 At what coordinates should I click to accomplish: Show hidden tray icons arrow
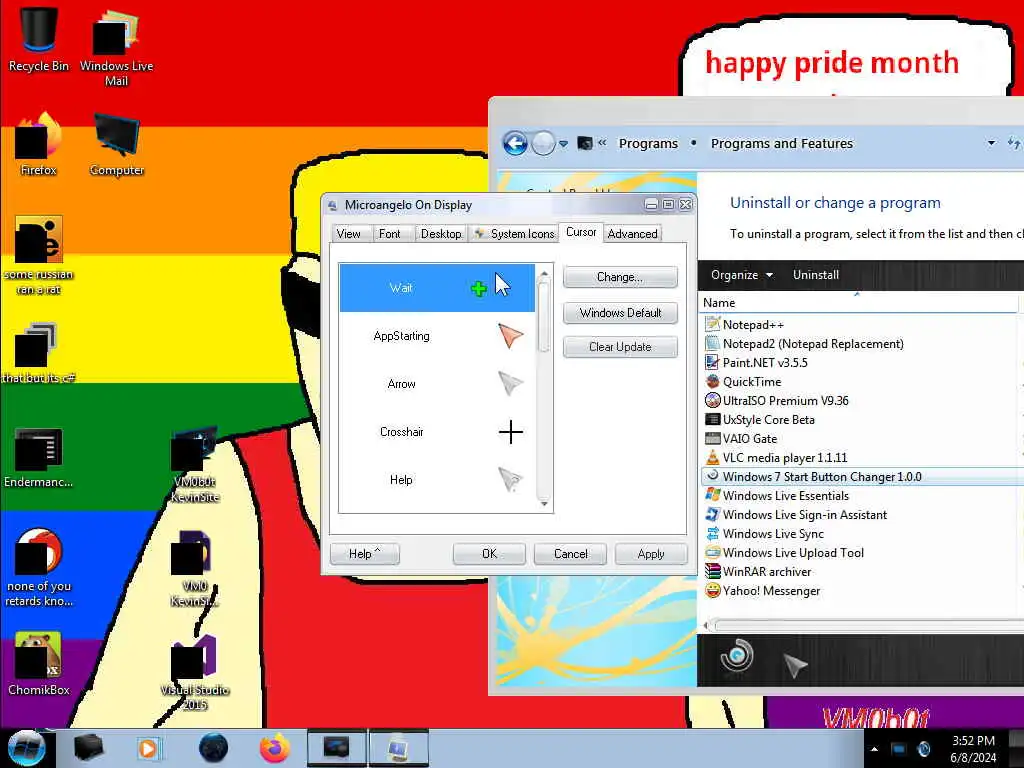[x=874, y=749]
